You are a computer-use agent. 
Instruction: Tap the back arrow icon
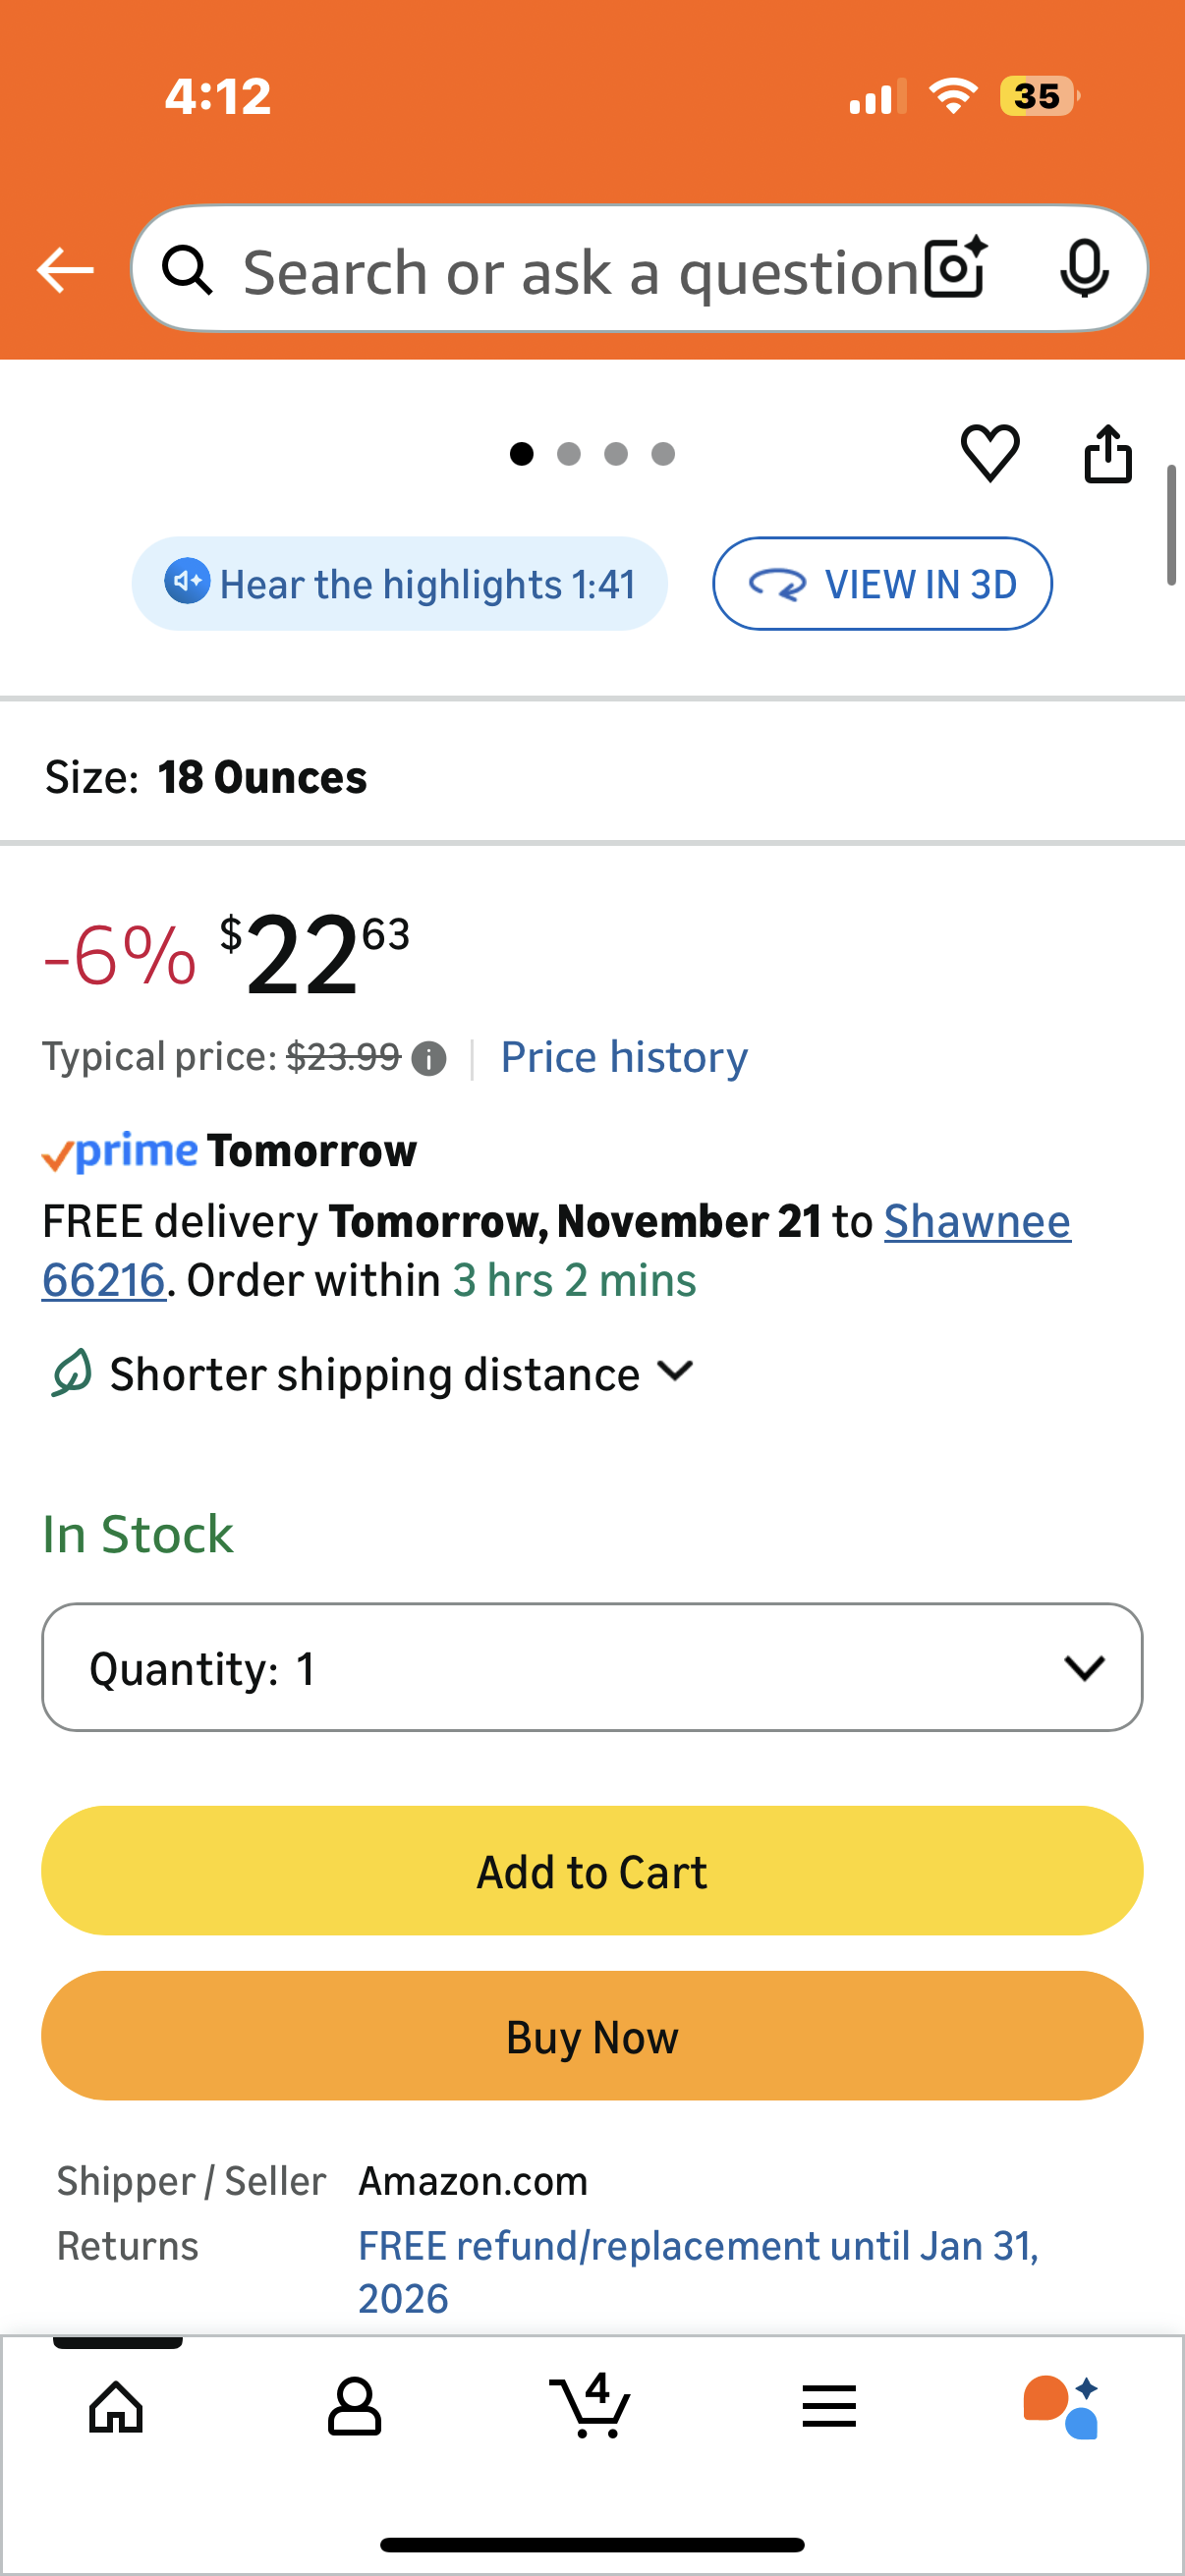pyautogui.click(x=66, y=270)
